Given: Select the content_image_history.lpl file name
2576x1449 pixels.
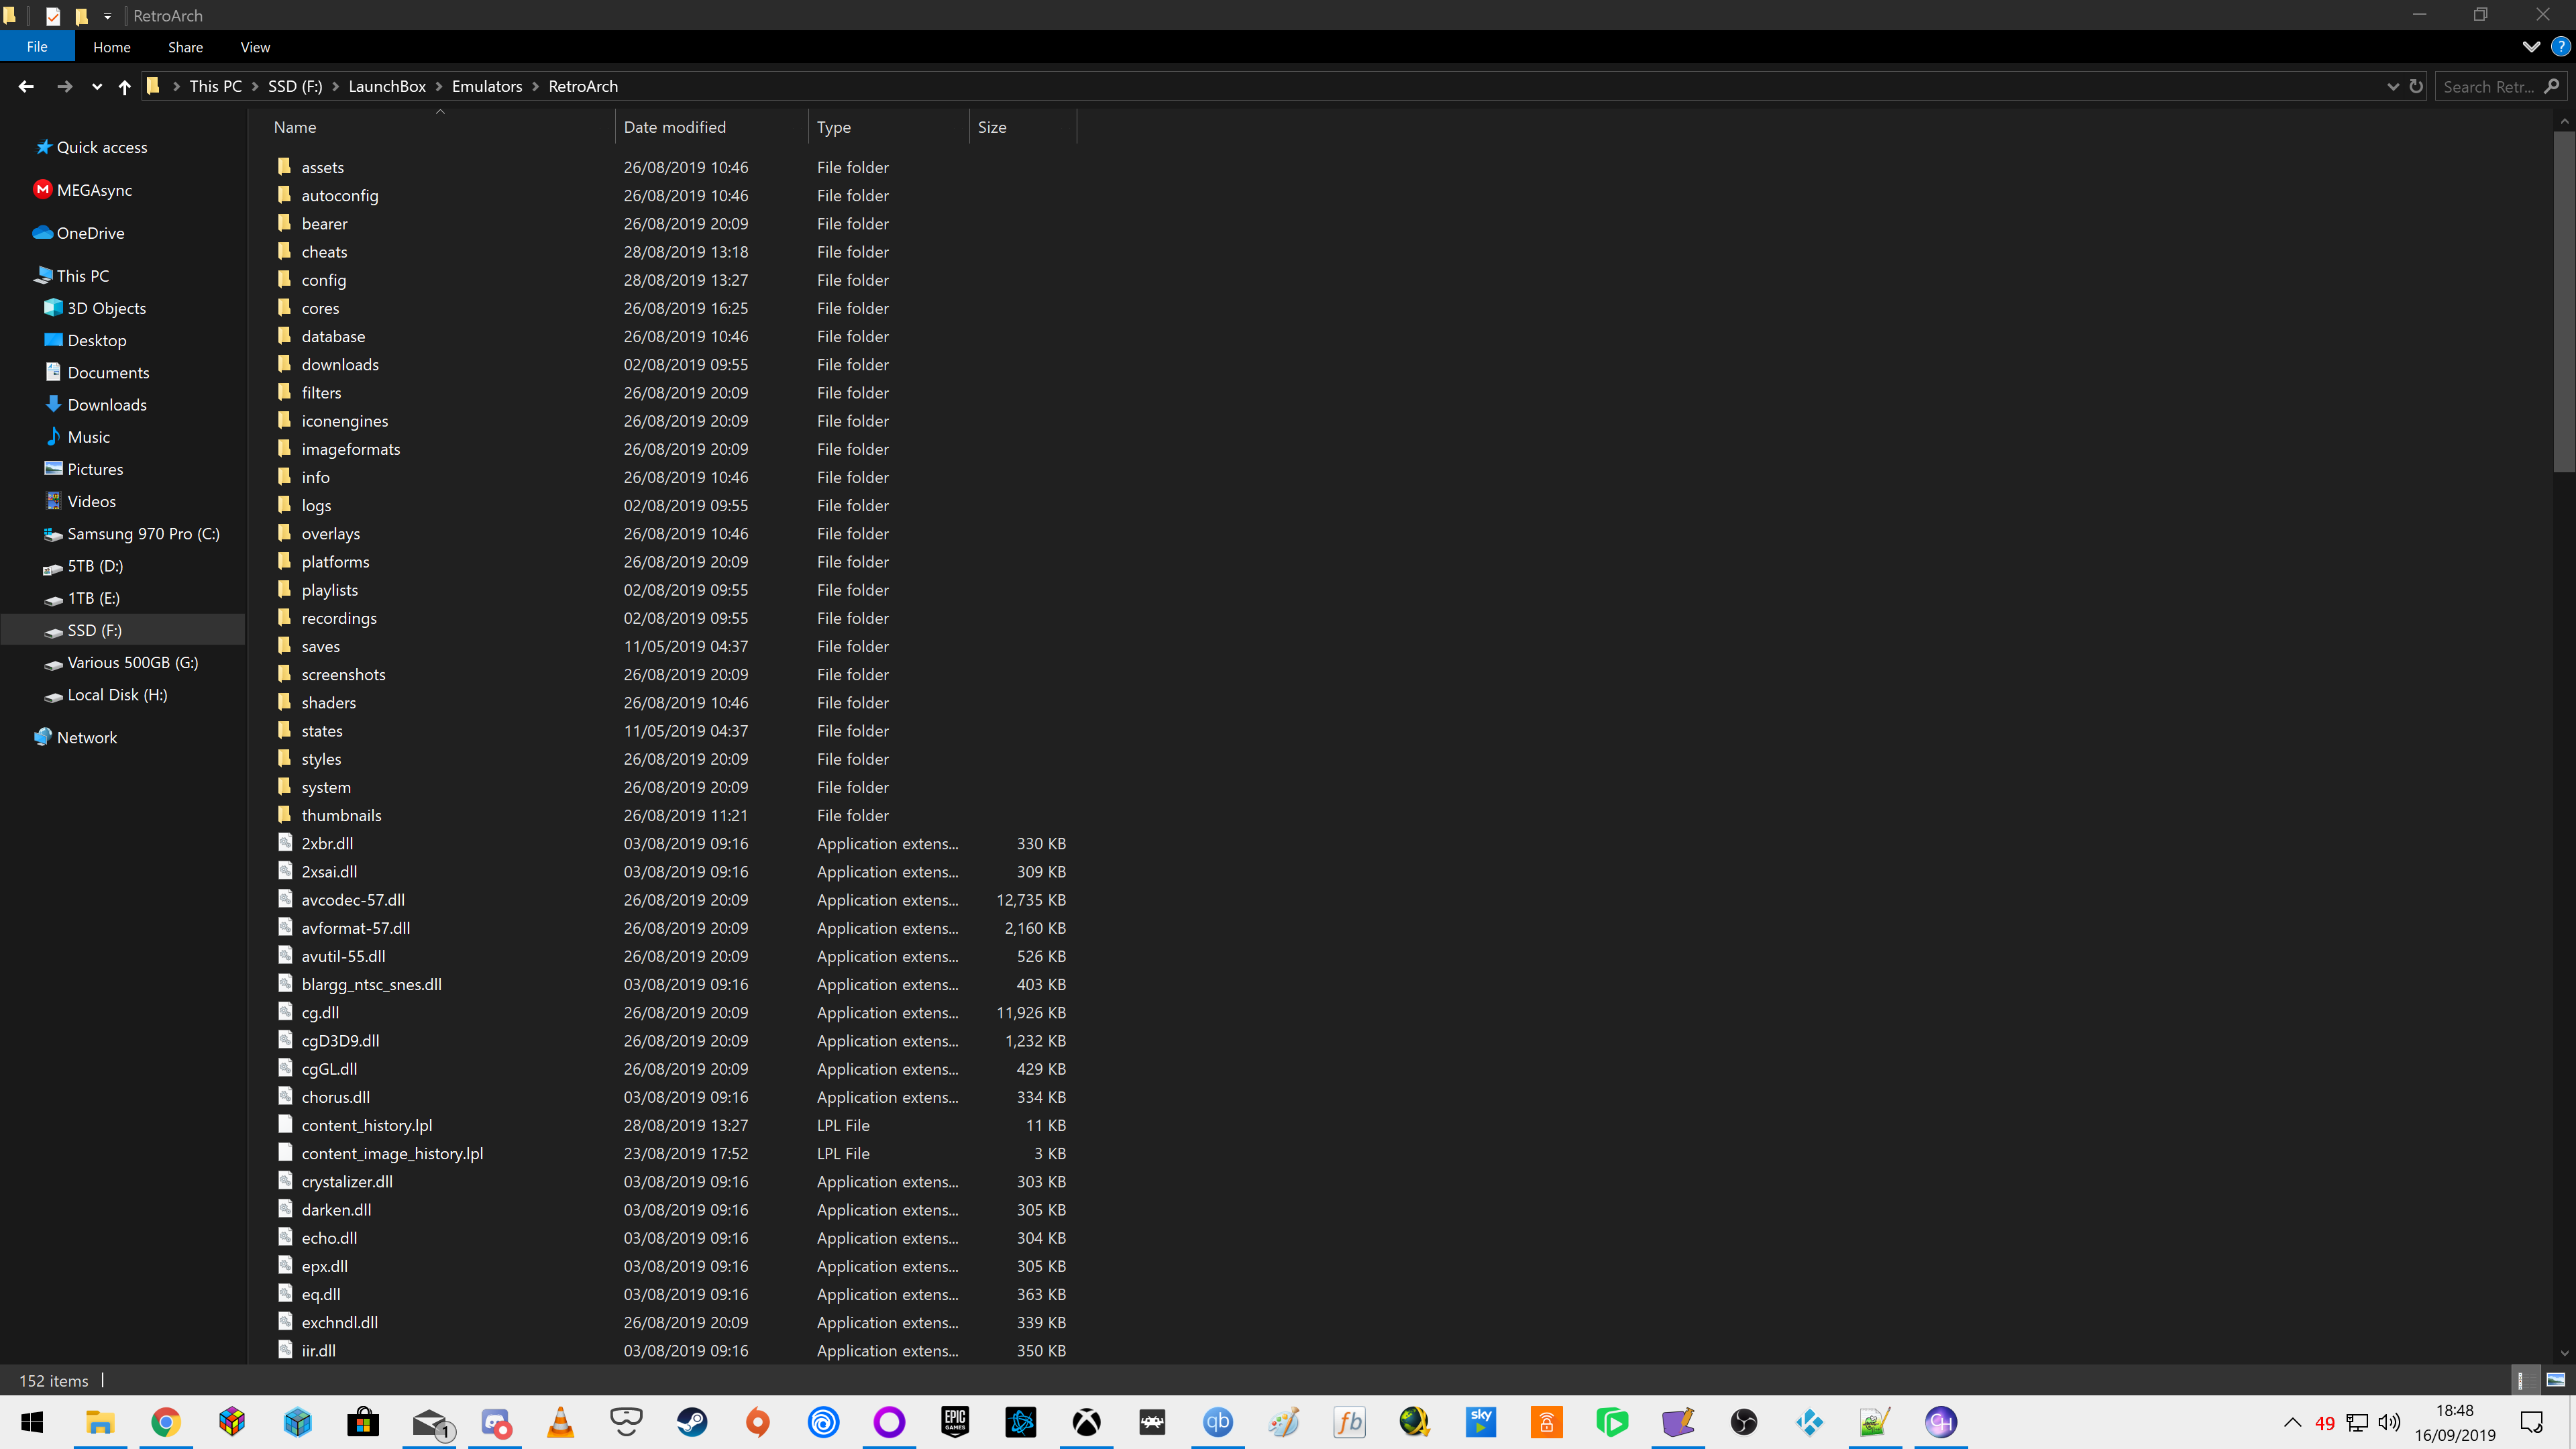Looking at the screenshot, I should click(392, 1153).
